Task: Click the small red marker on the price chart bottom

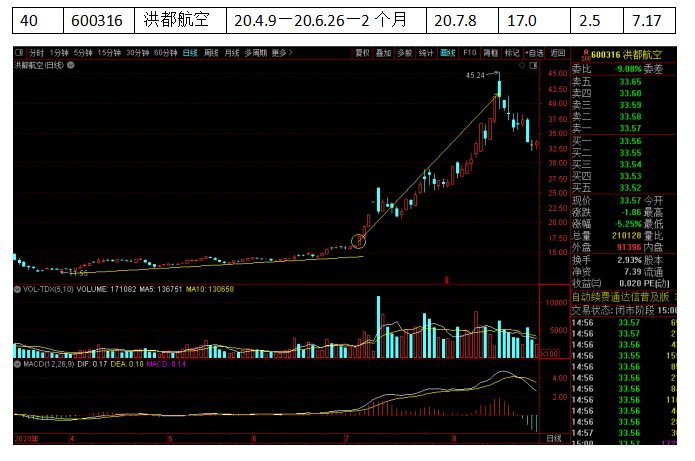Action: [446, 280]
